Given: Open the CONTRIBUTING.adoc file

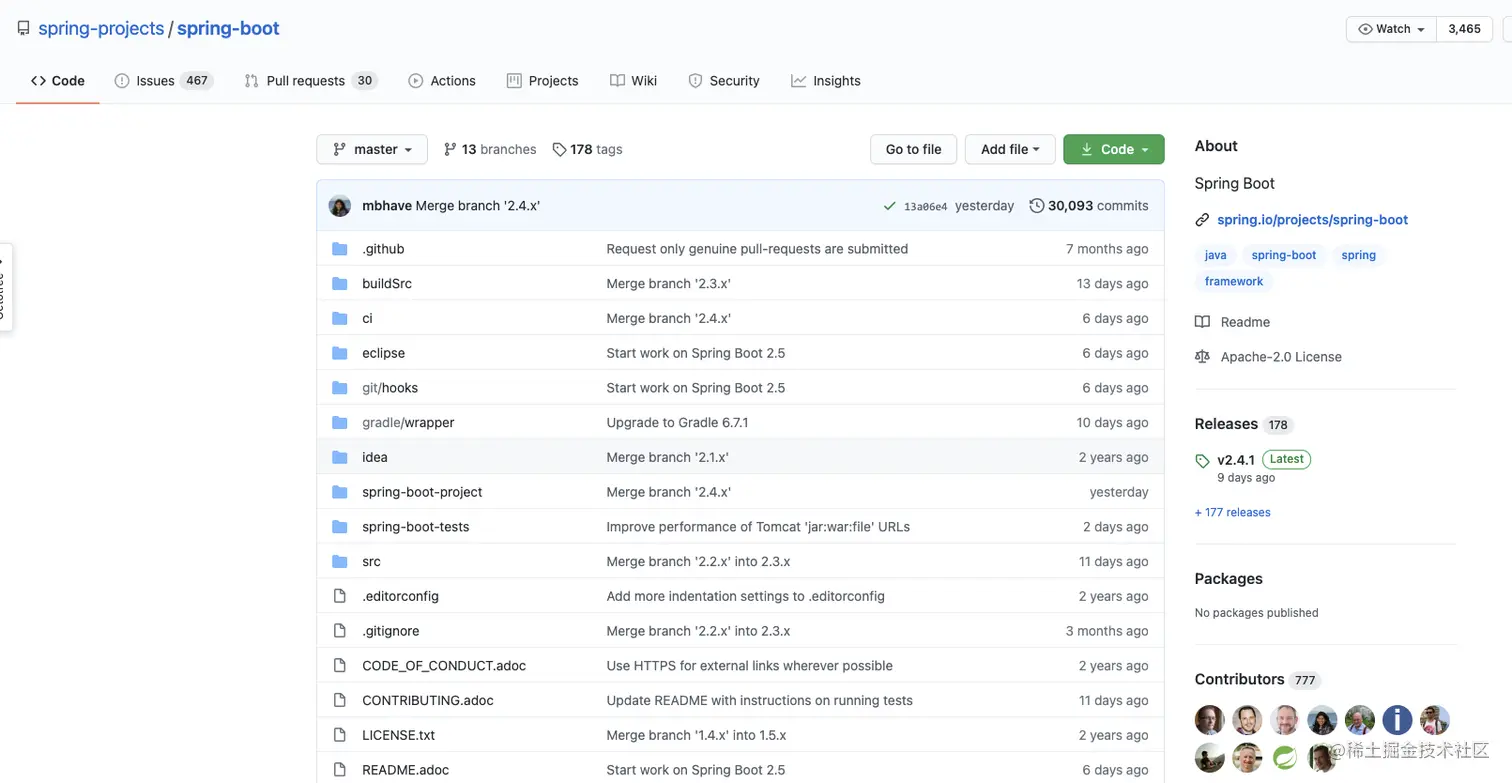Looking at the screenshot, I should (428, 701).
